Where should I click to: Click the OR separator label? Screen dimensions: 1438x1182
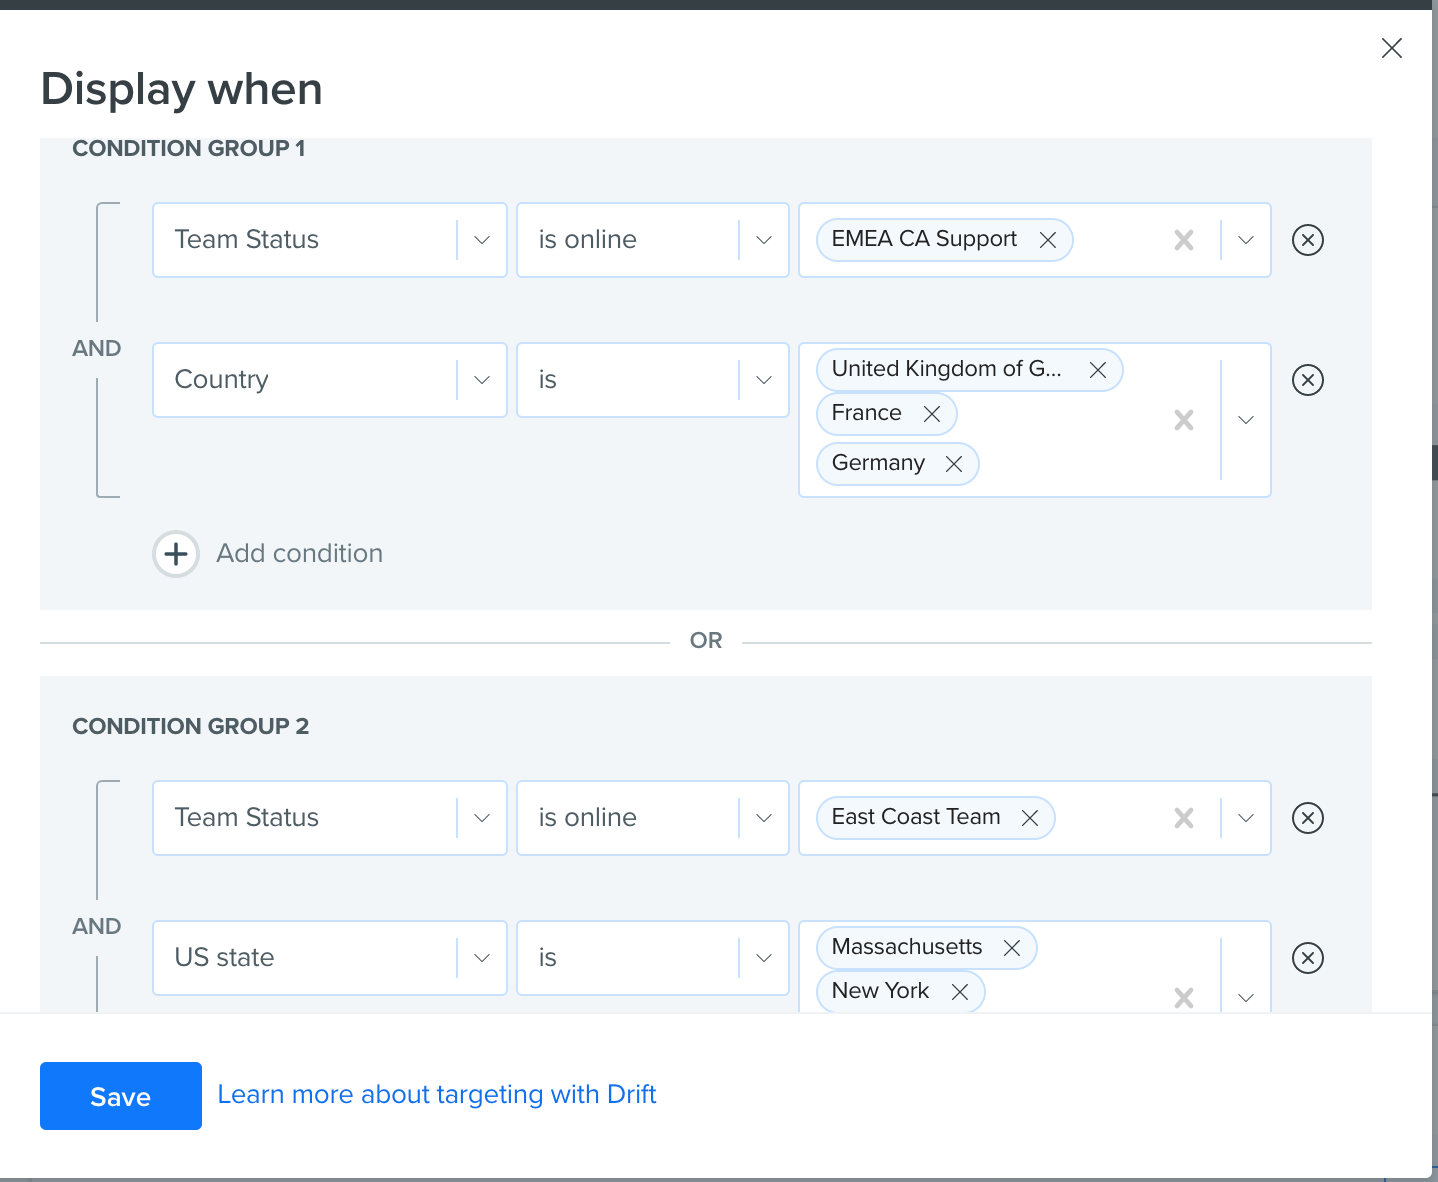(706, 641)
